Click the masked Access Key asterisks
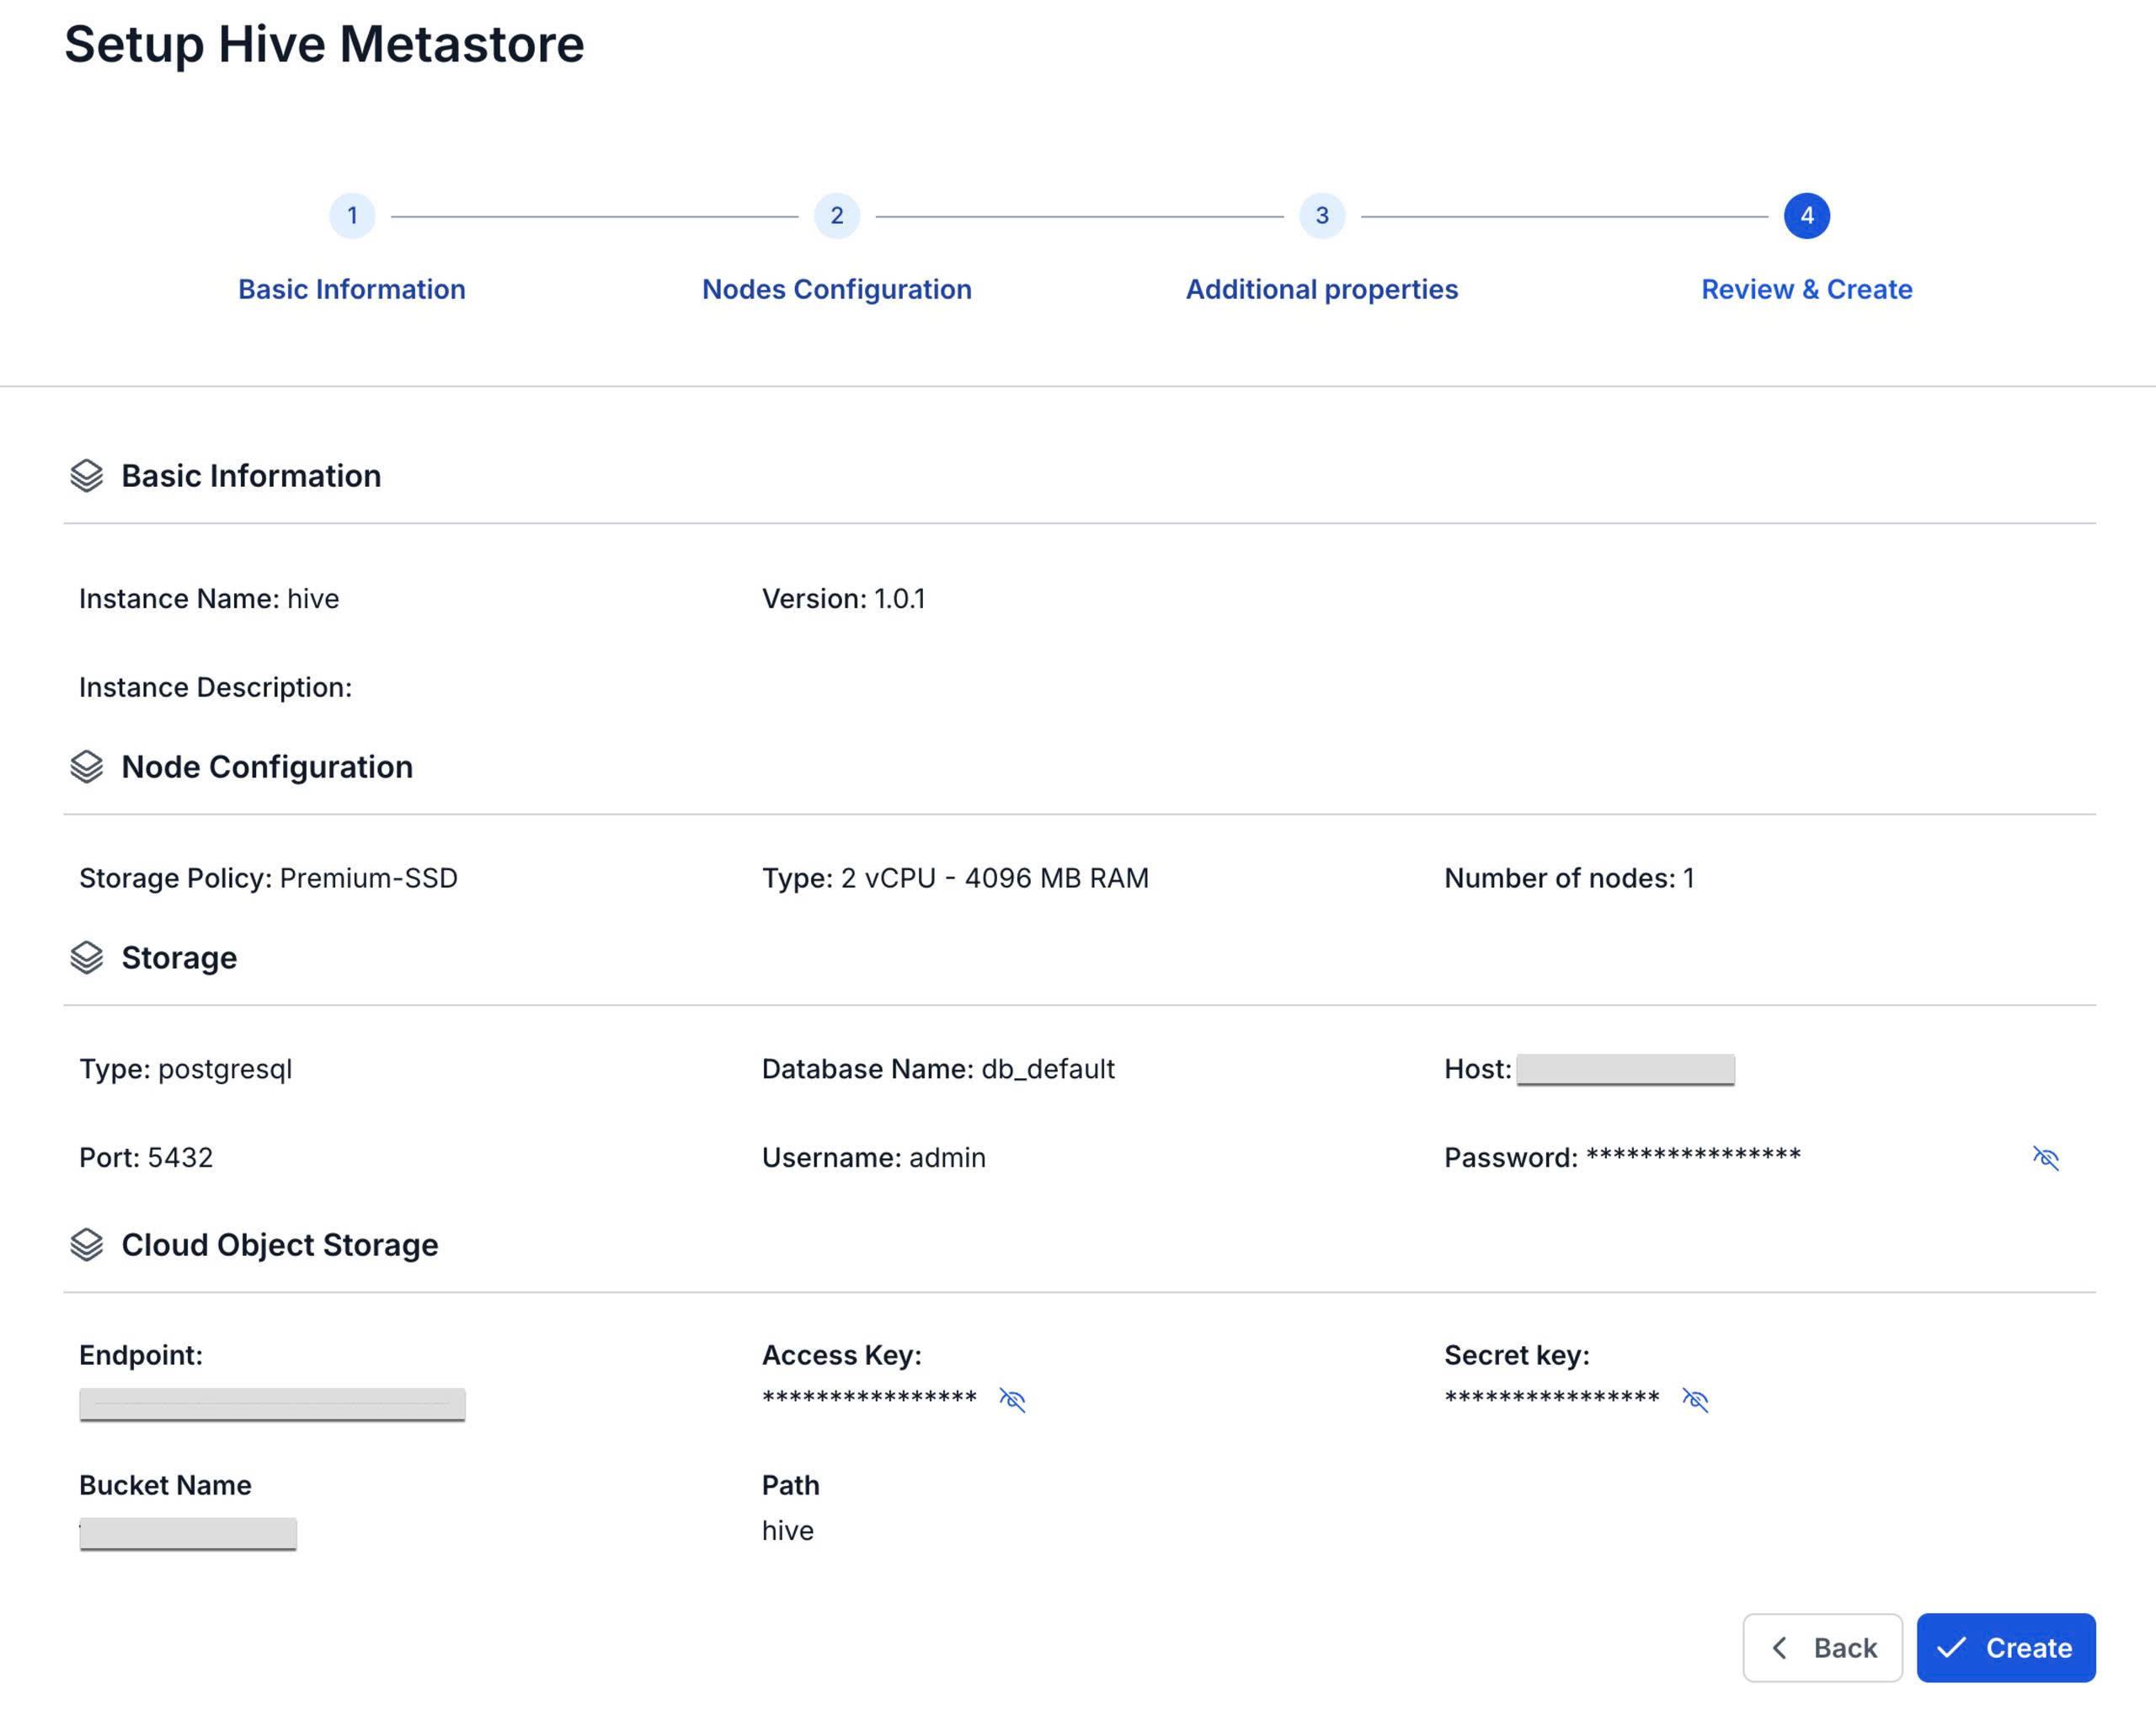 869,1397
